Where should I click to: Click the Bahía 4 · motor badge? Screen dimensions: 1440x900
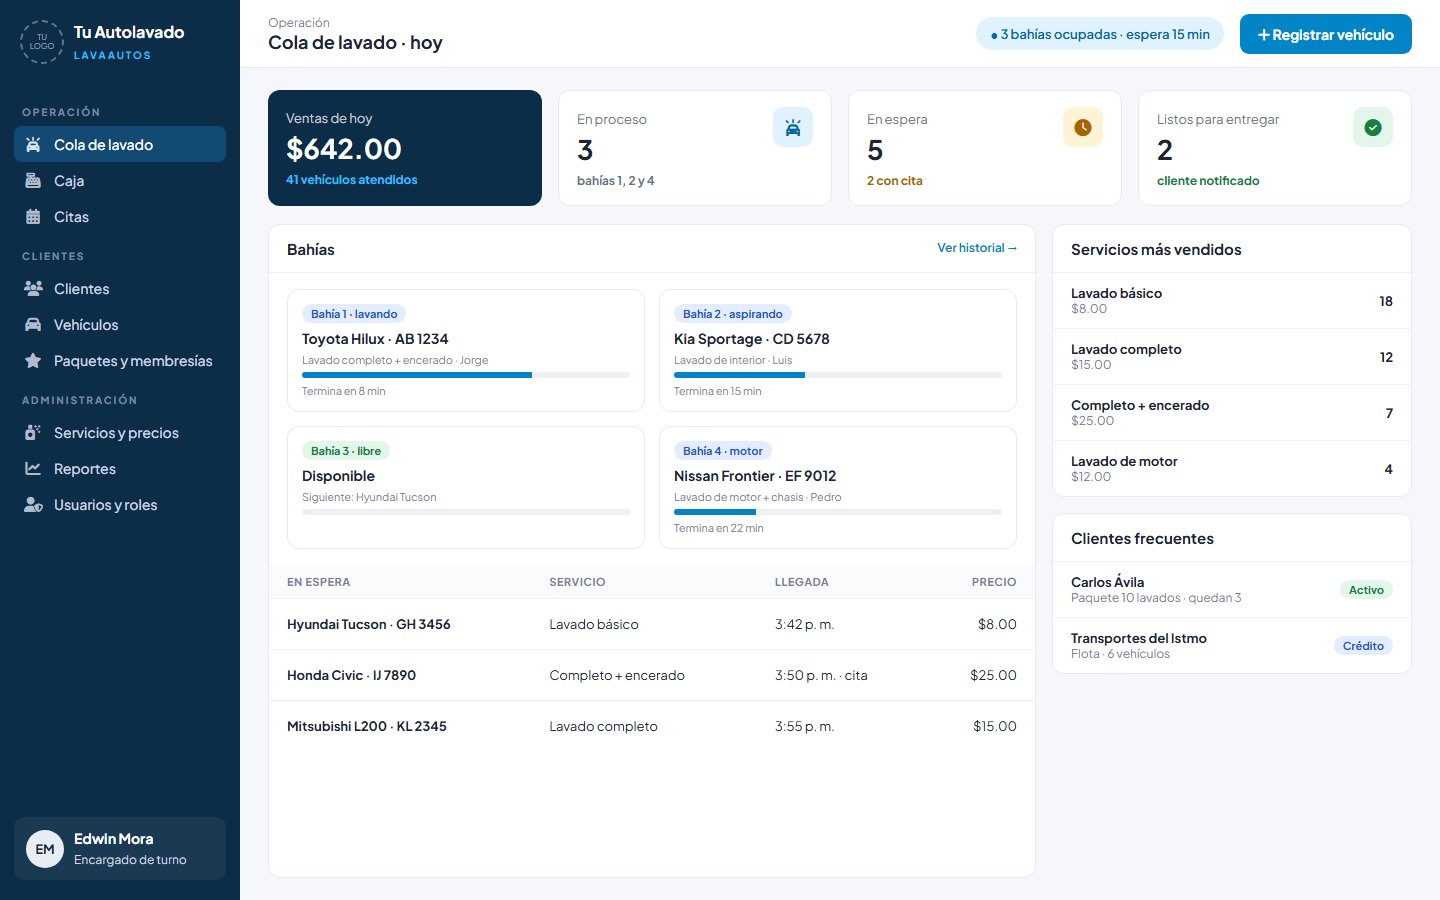723,451
